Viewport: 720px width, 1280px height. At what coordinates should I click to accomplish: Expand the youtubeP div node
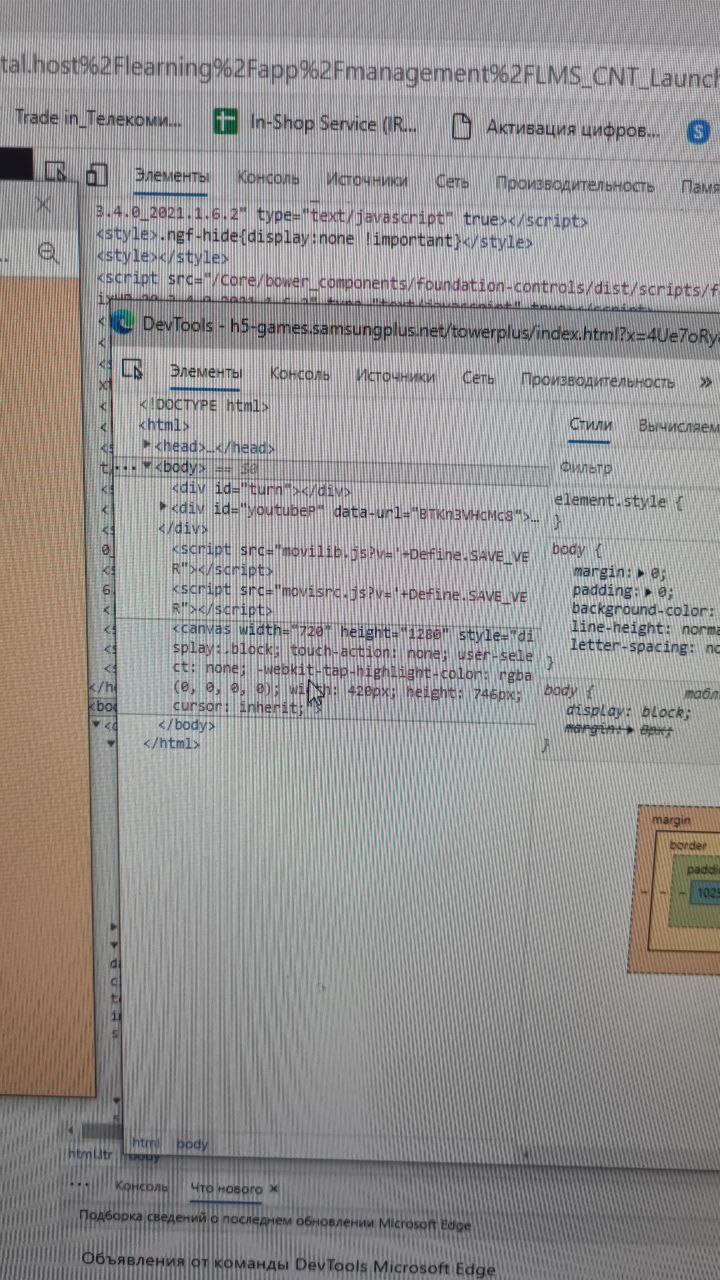163,509
